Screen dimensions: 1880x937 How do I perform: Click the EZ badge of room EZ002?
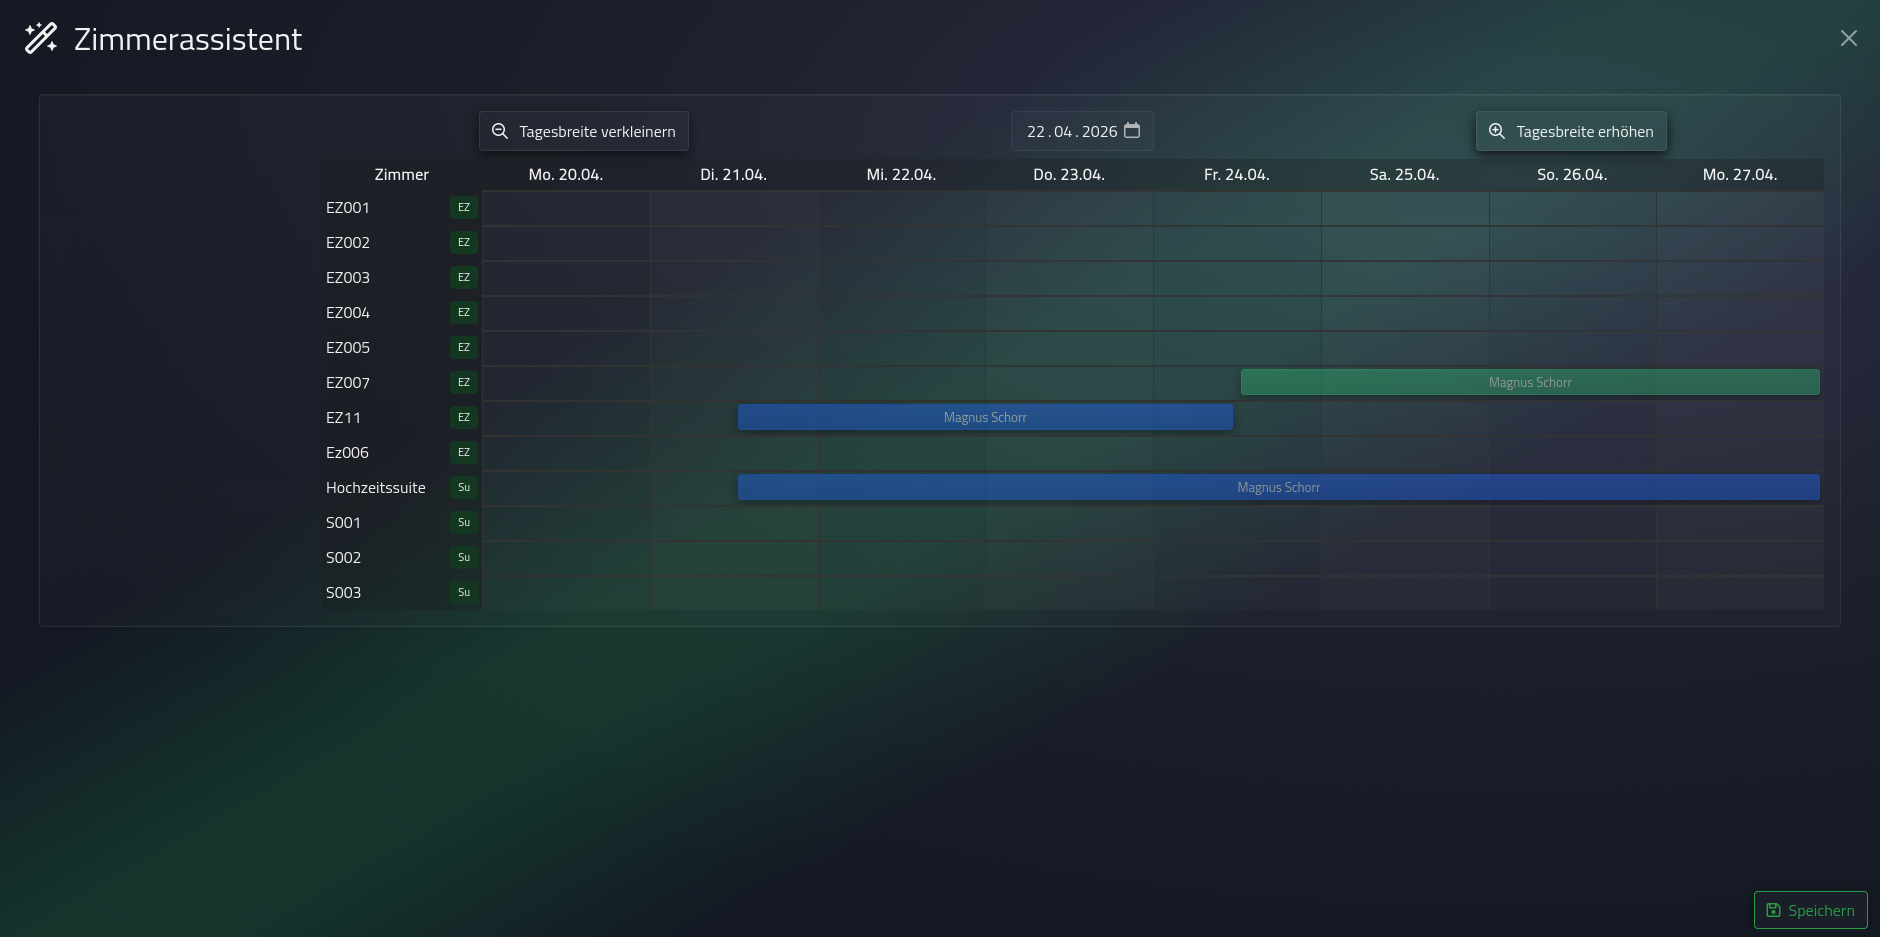click(x=464, y=243)
